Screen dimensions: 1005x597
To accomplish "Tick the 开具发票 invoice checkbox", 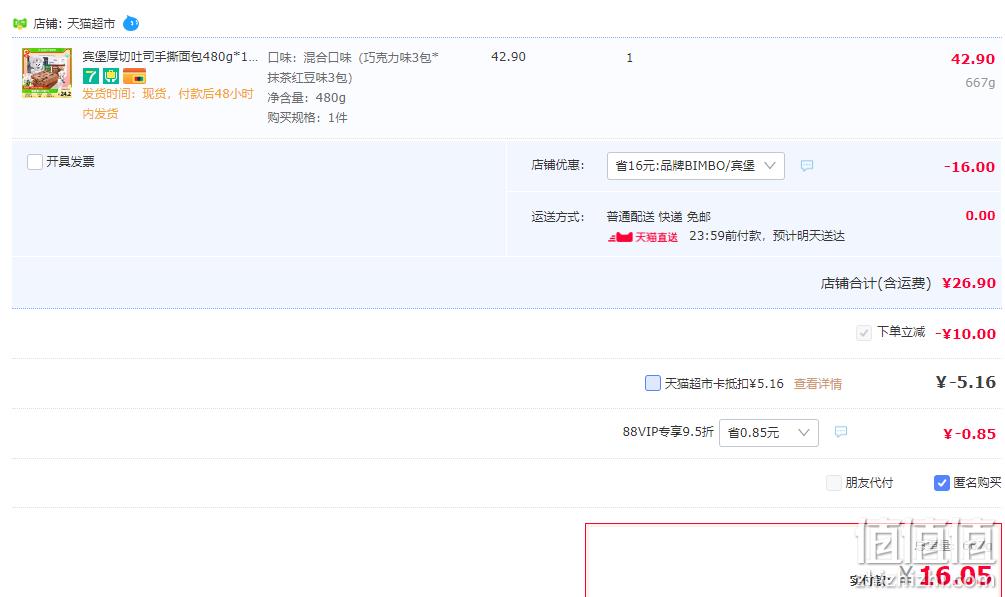I will [35, 162].
